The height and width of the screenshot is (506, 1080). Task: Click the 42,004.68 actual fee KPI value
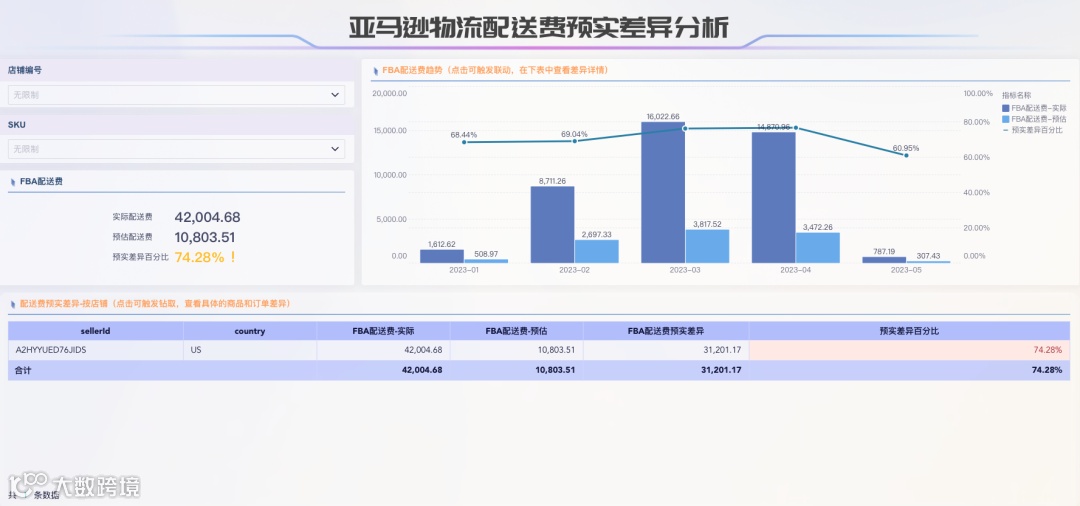pos(207,218)
